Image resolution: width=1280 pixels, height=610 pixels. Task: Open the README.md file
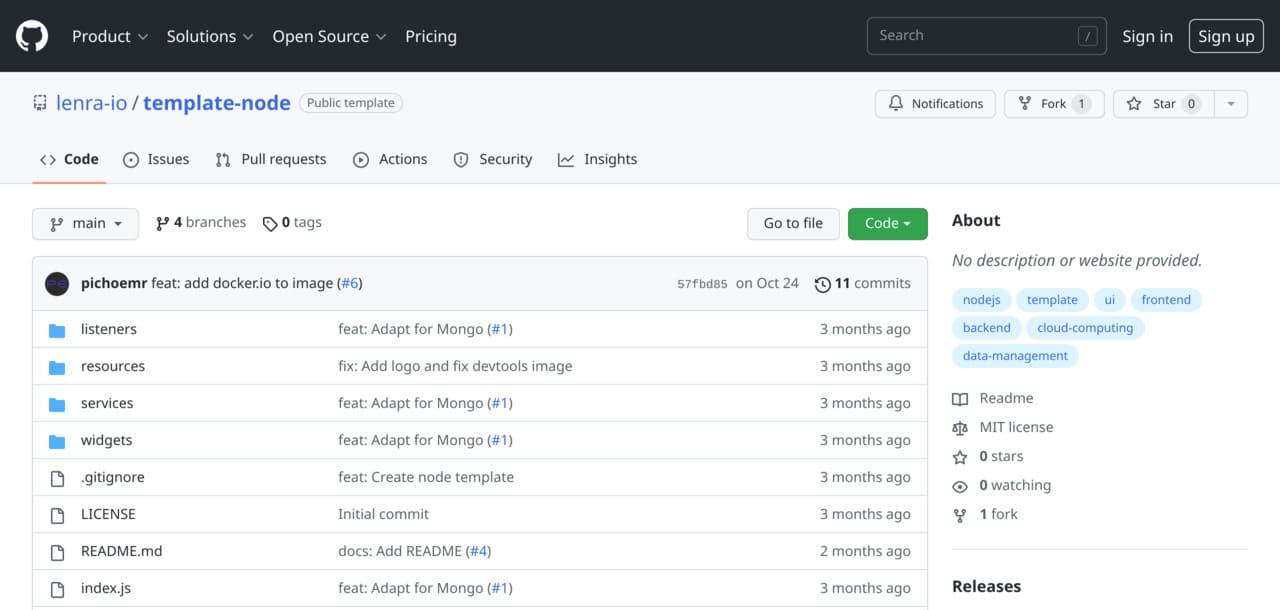(121, 552)
